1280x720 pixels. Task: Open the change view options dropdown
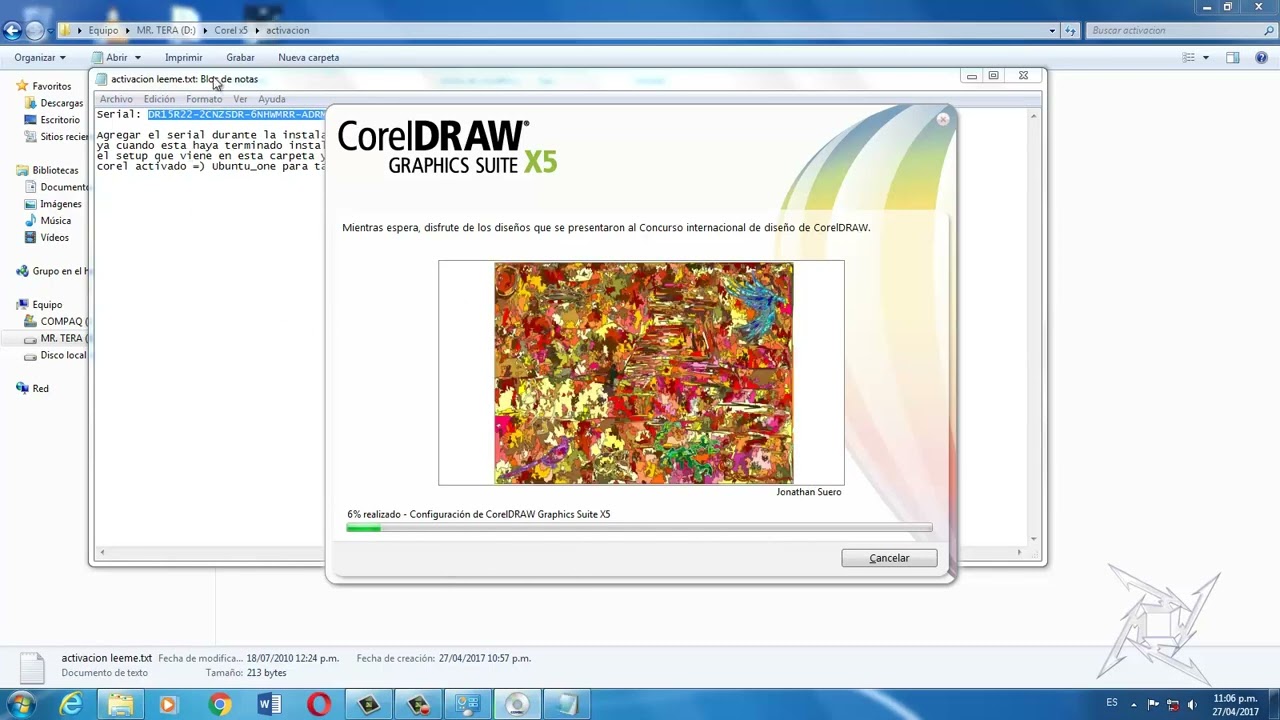click(1206, 58)
